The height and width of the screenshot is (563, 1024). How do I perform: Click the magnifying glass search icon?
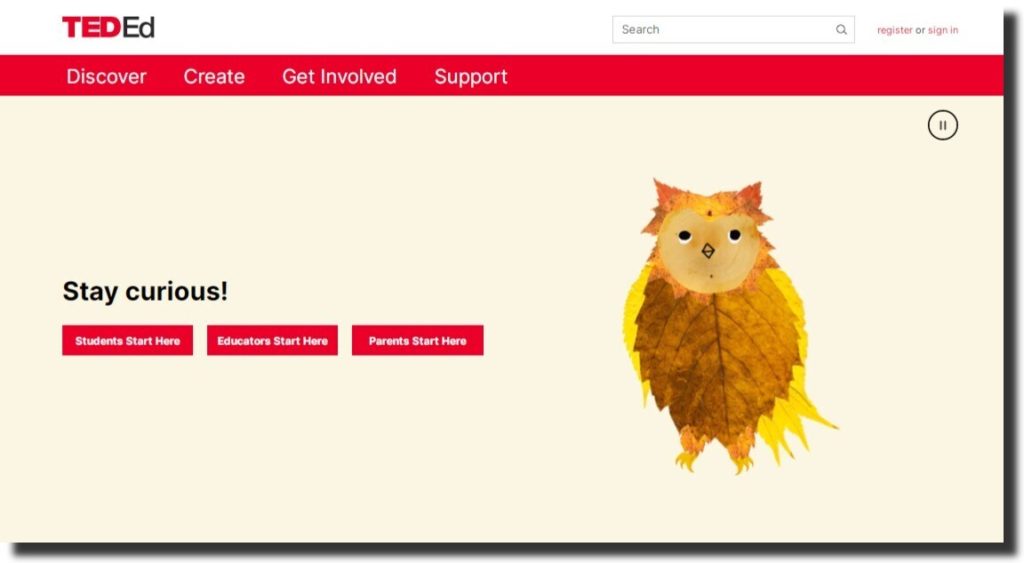click(x=841, y=30)
